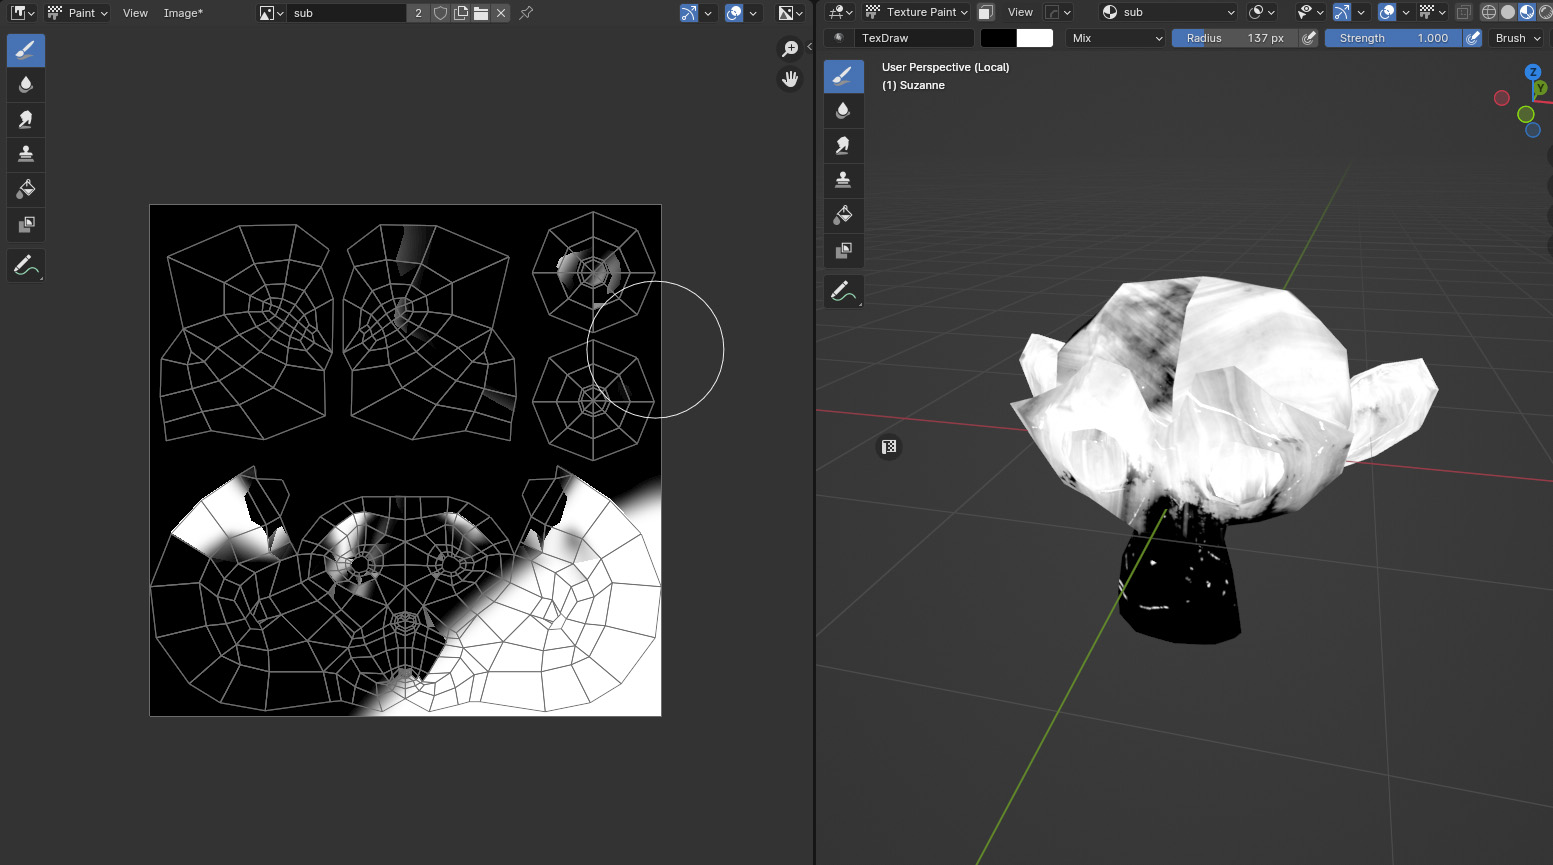Open the Paint mode dropdown
The height and width of the screenshot is (865, 1553).
(77, 13)
